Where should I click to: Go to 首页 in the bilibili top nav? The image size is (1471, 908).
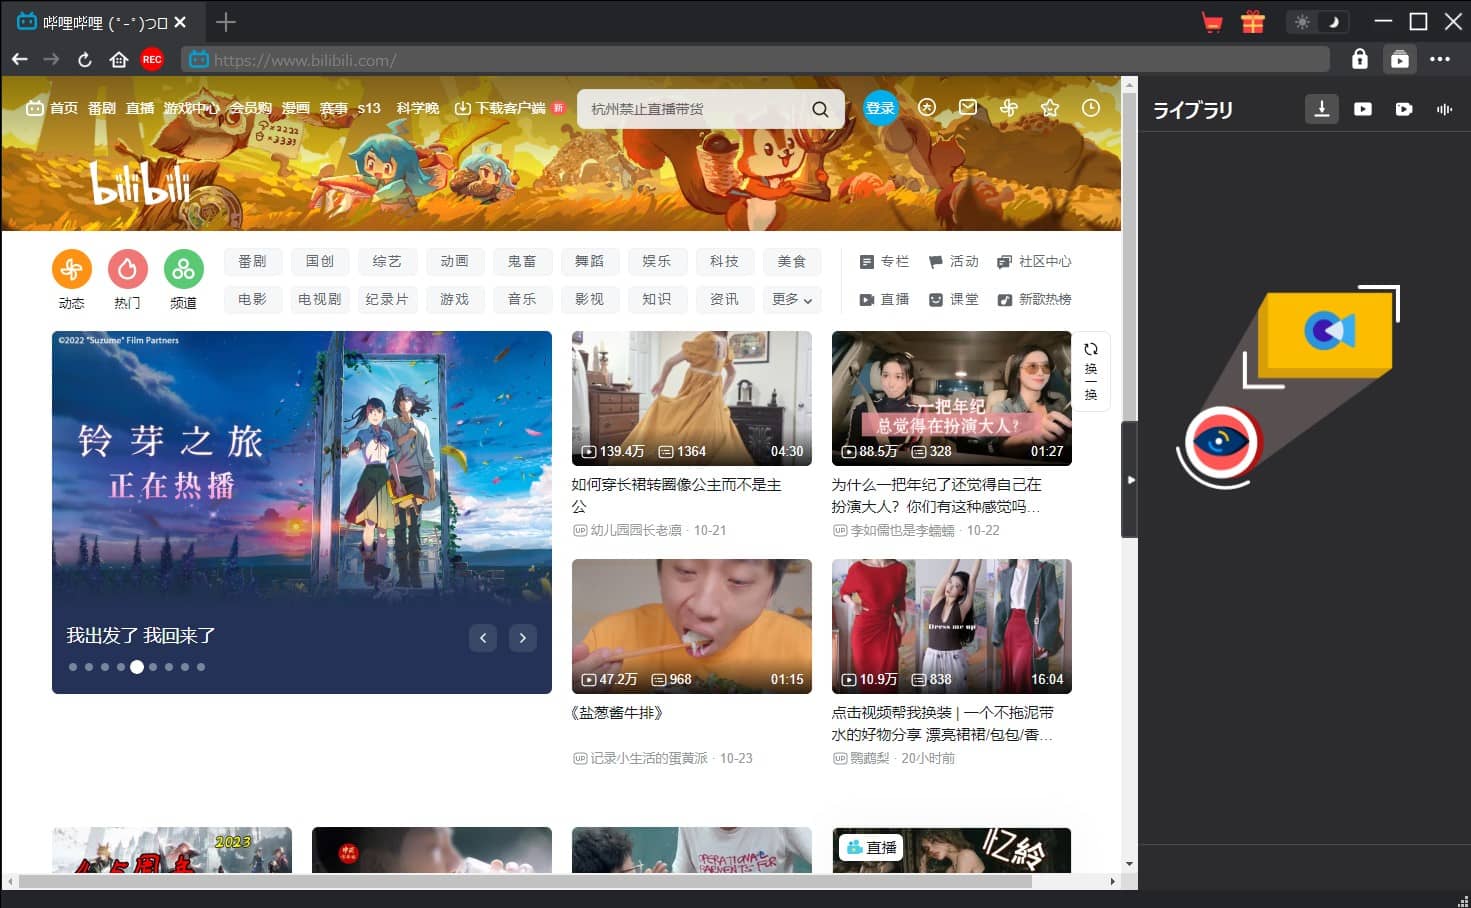[x=52, y=108]
